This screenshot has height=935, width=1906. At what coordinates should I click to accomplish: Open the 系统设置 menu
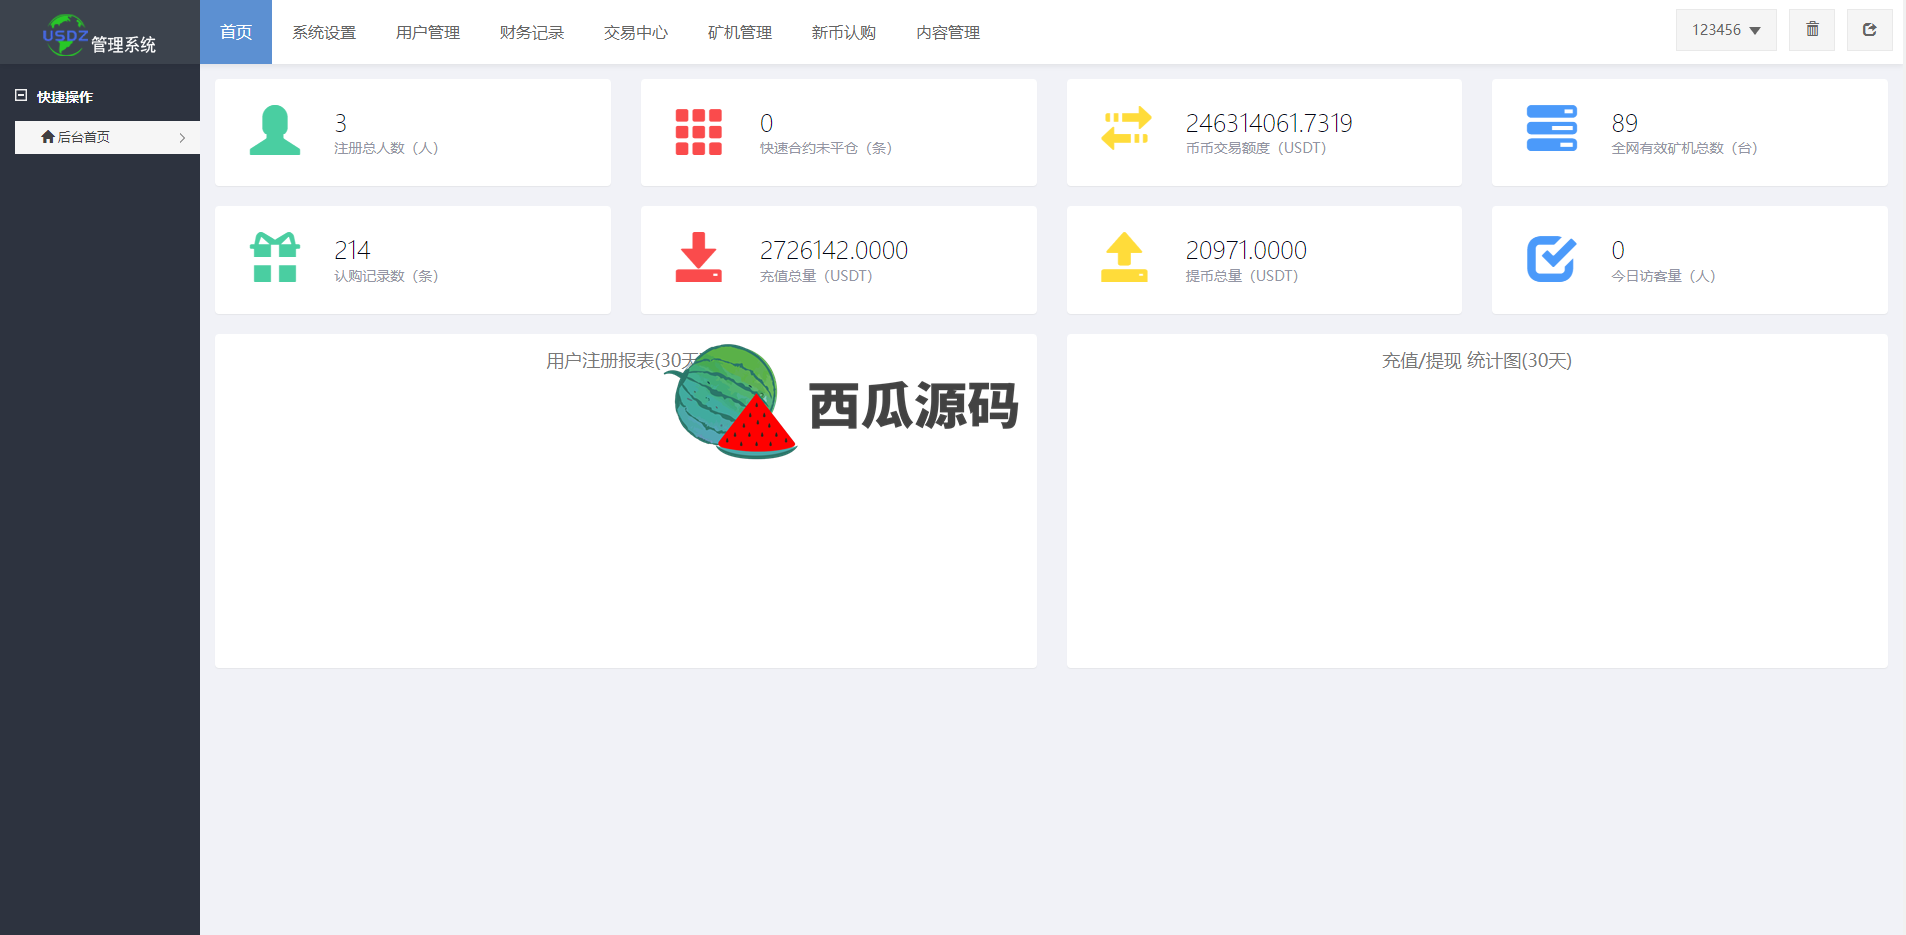324,32
